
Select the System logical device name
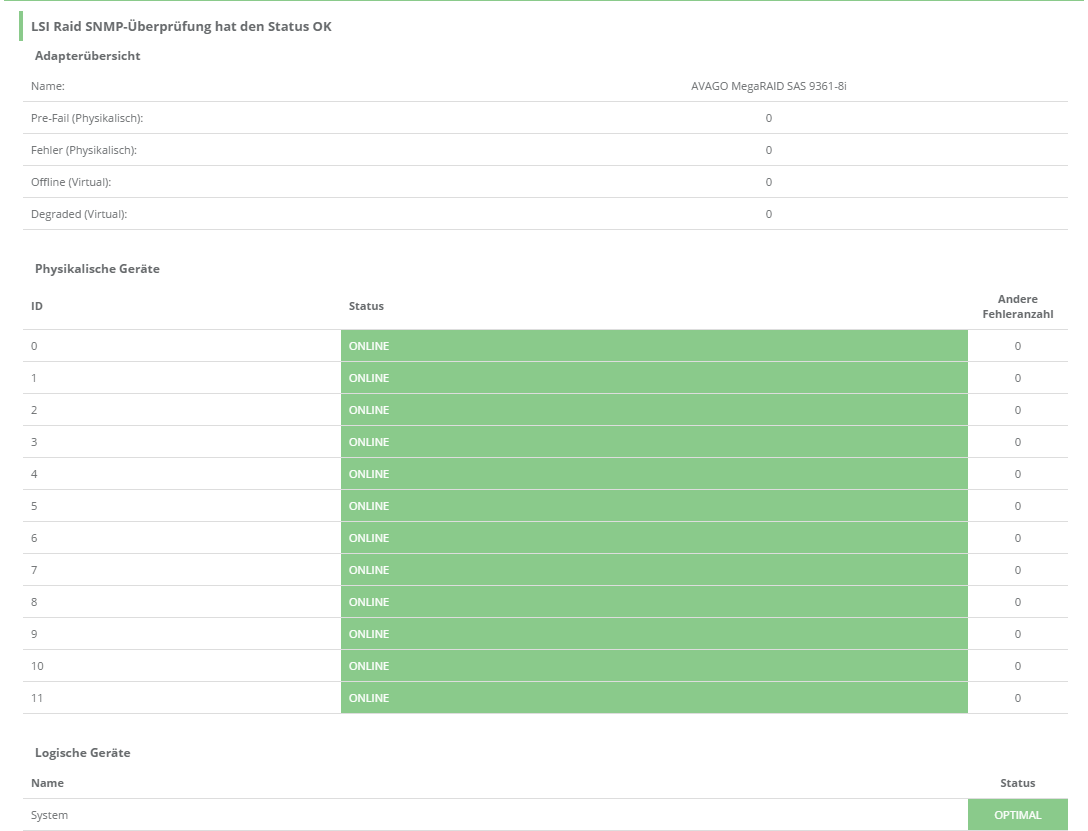coord(49,815)
